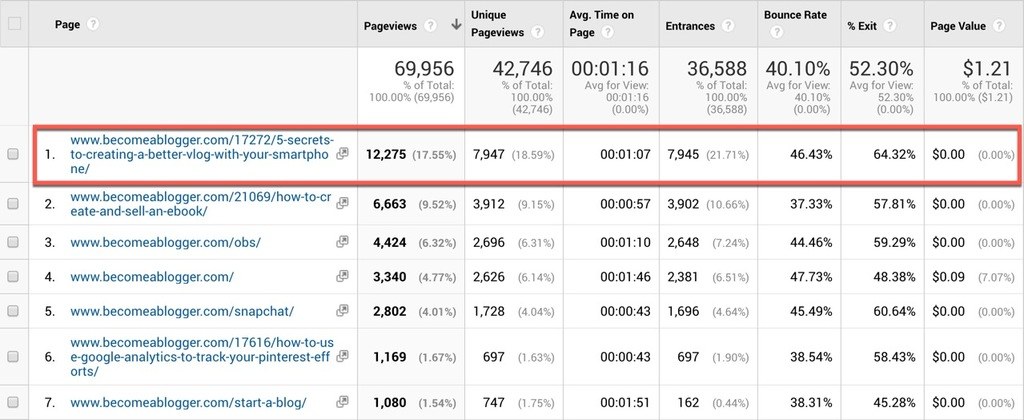Check the box for row 7 /start-a-blog/
Image resolution: width=1024 pixels, height=420 pixels.
(x=12, y=402)
